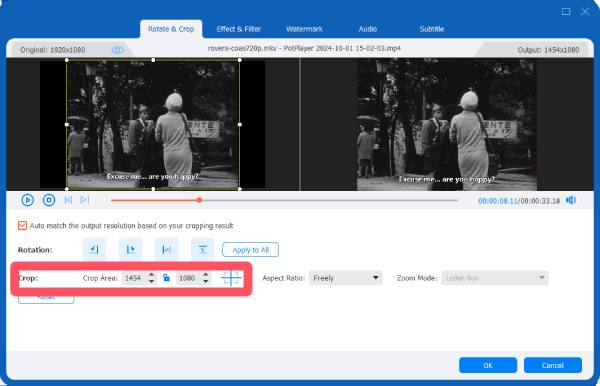
Task: Click the top-left crop handle
Action: coord(67,60)
